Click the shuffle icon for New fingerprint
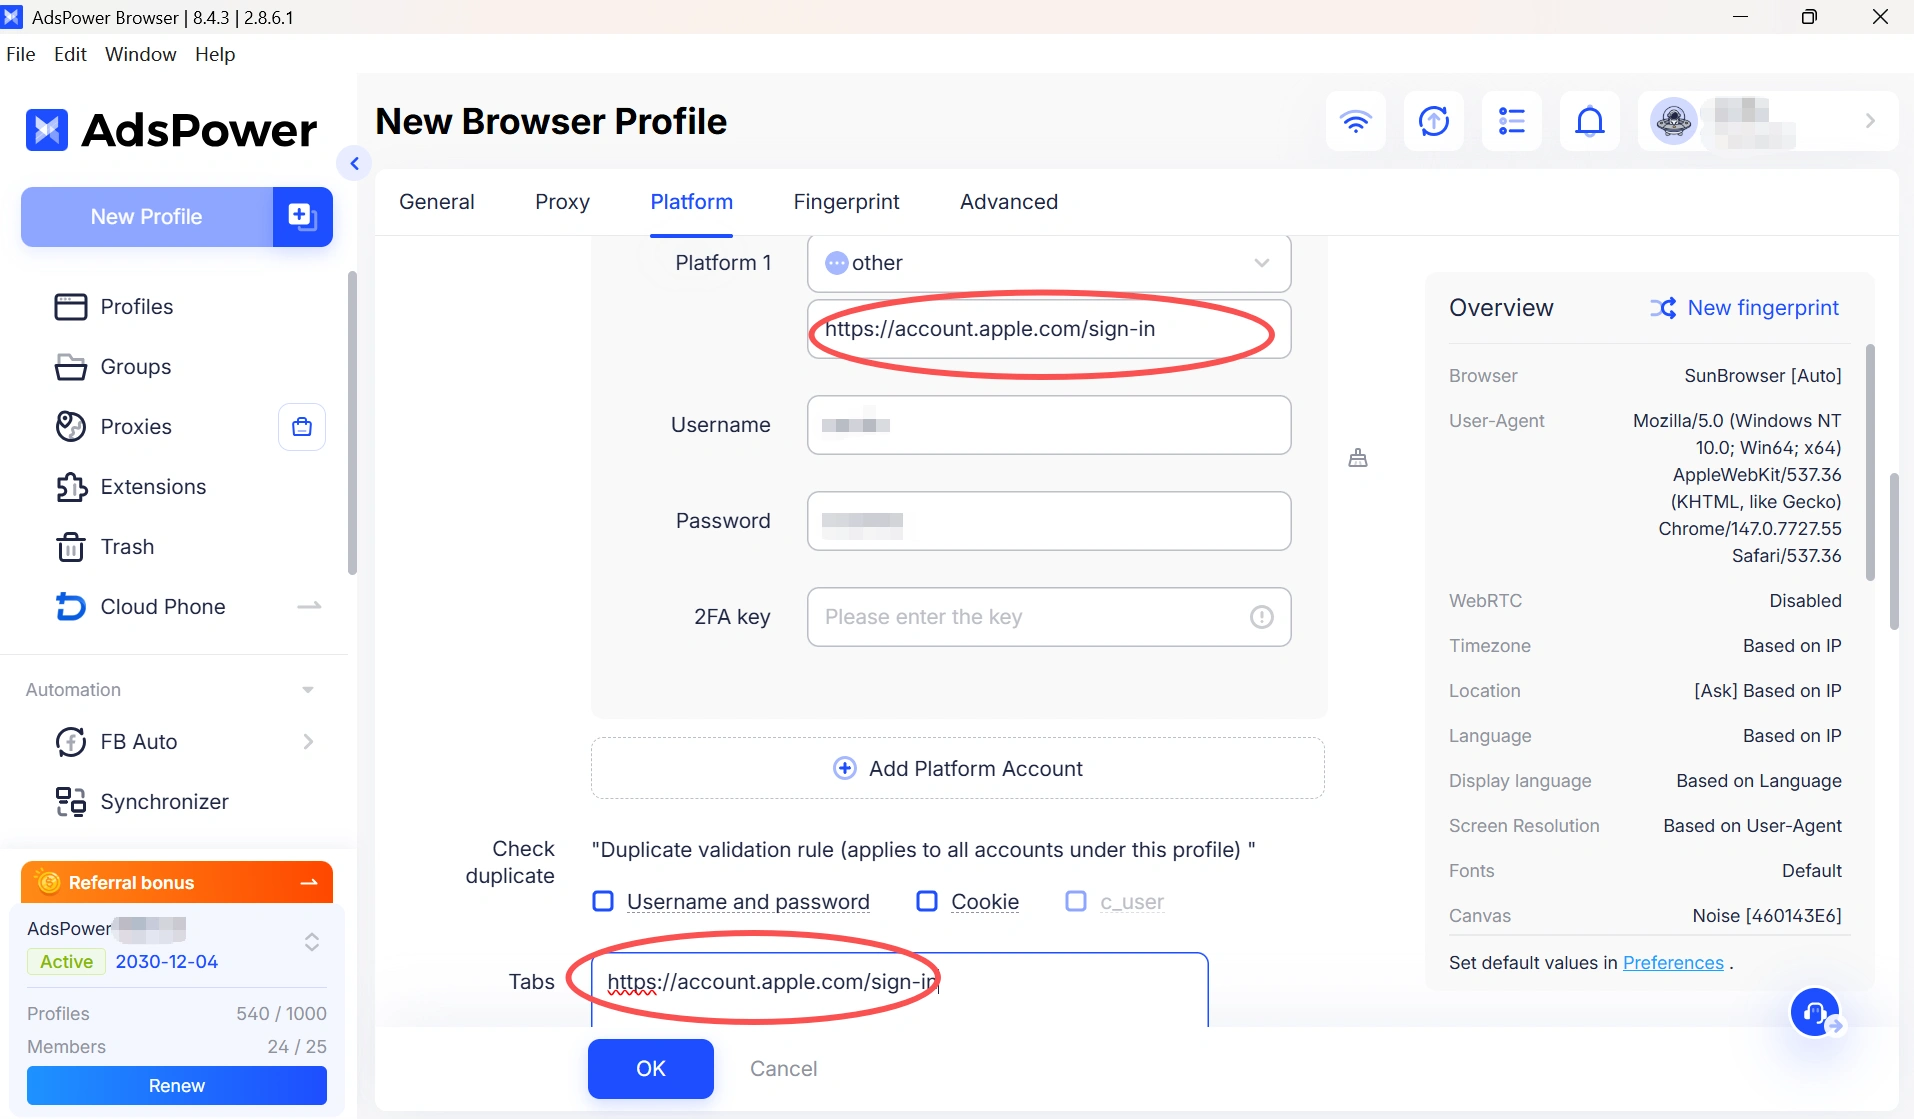Screen dimensions: 1914x1119 pyautogui.click(x=1664, y=308)
